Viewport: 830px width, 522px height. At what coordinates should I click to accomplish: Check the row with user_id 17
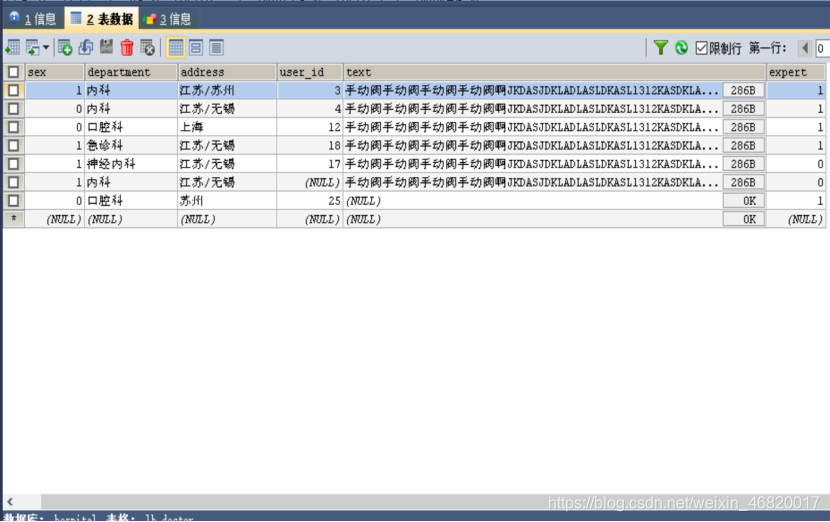pyautogui.click(x=14, y=164)
